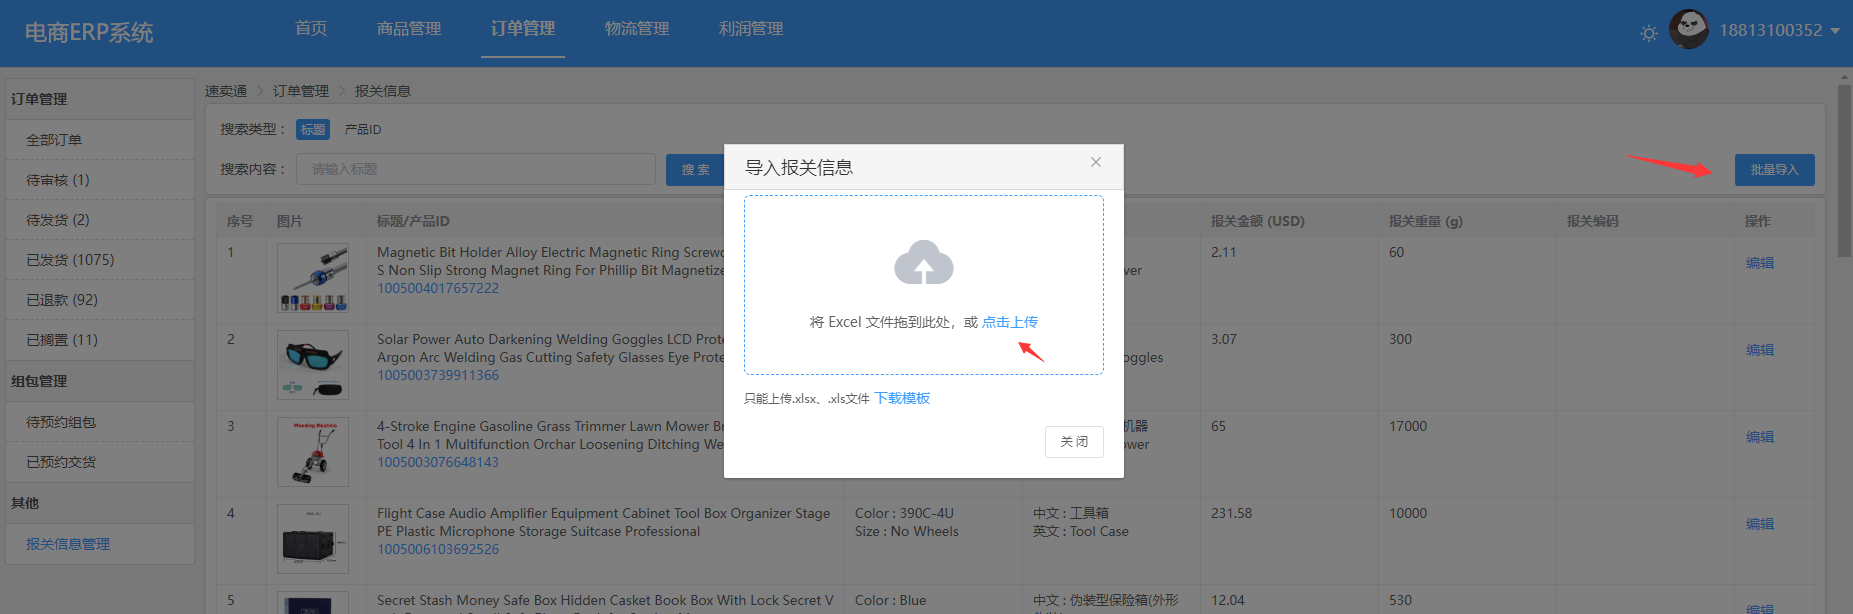The image size is (1853, 614).
Task: Click the 关闭 button in dialog
Action: [x=1074, y=441]
